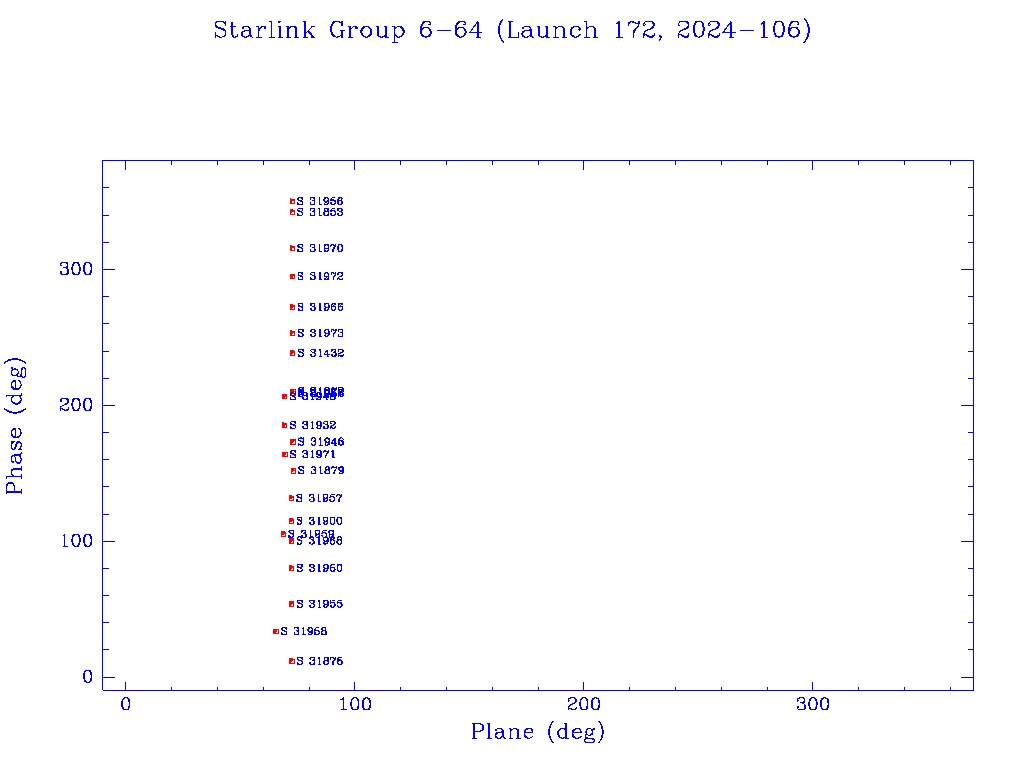Click the 0 tick label on Phase axis
1024x768 pixels.
88,677
